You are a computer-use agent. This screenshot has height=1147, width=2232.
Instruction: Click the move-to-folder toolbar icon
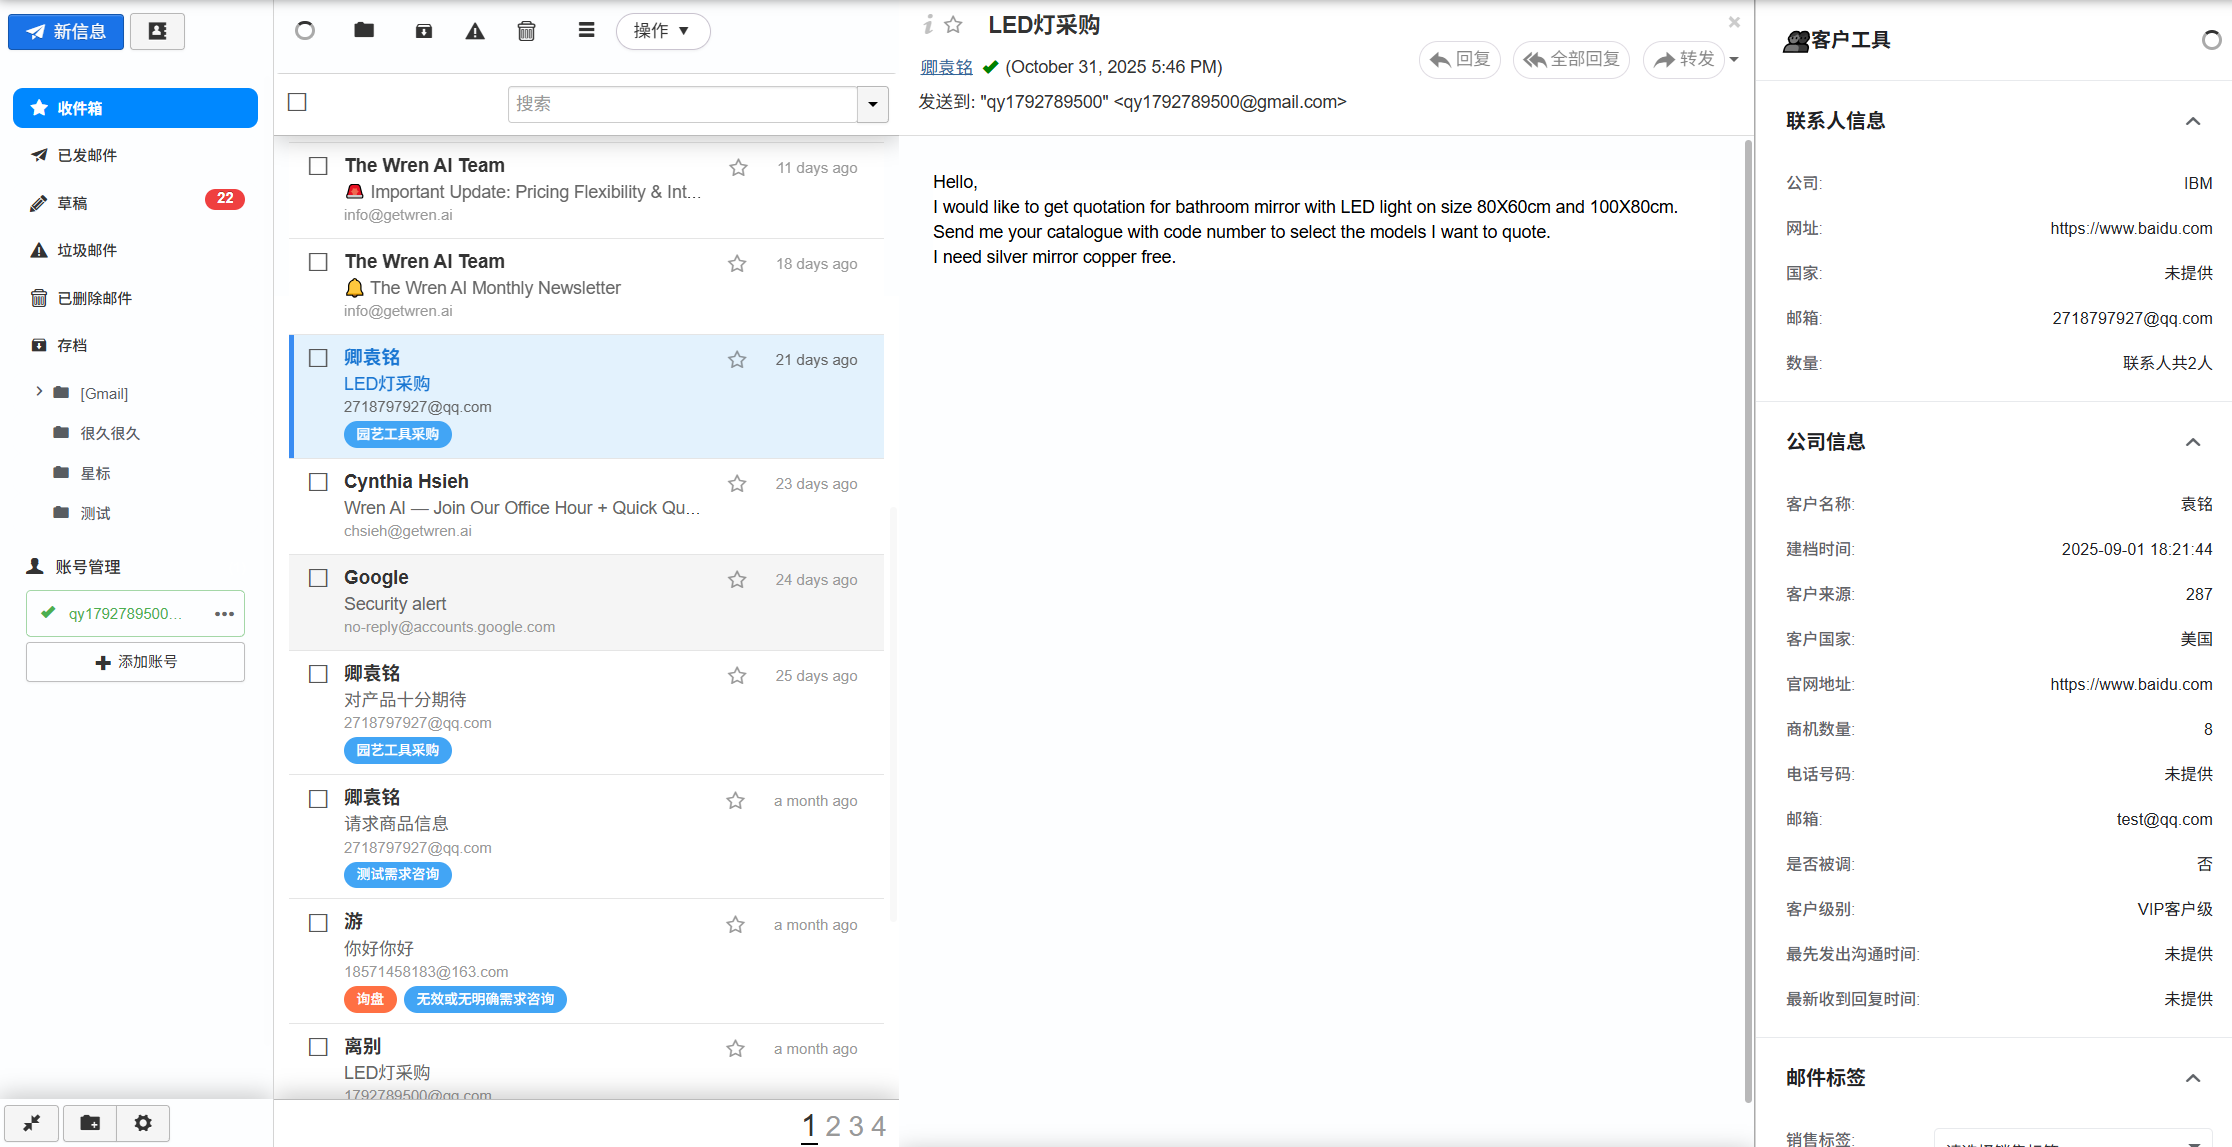point(364,31)
